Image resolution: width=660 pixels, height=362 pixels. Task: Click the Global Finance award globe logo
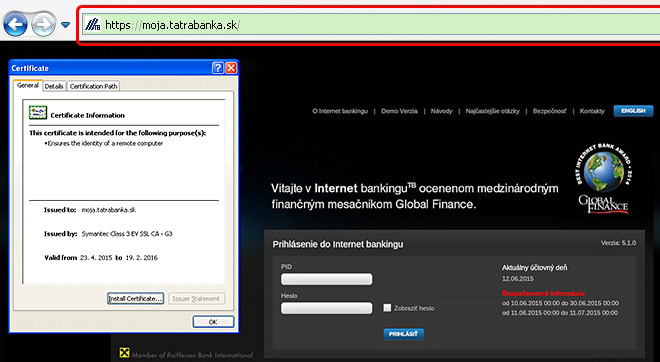(604, 178)
